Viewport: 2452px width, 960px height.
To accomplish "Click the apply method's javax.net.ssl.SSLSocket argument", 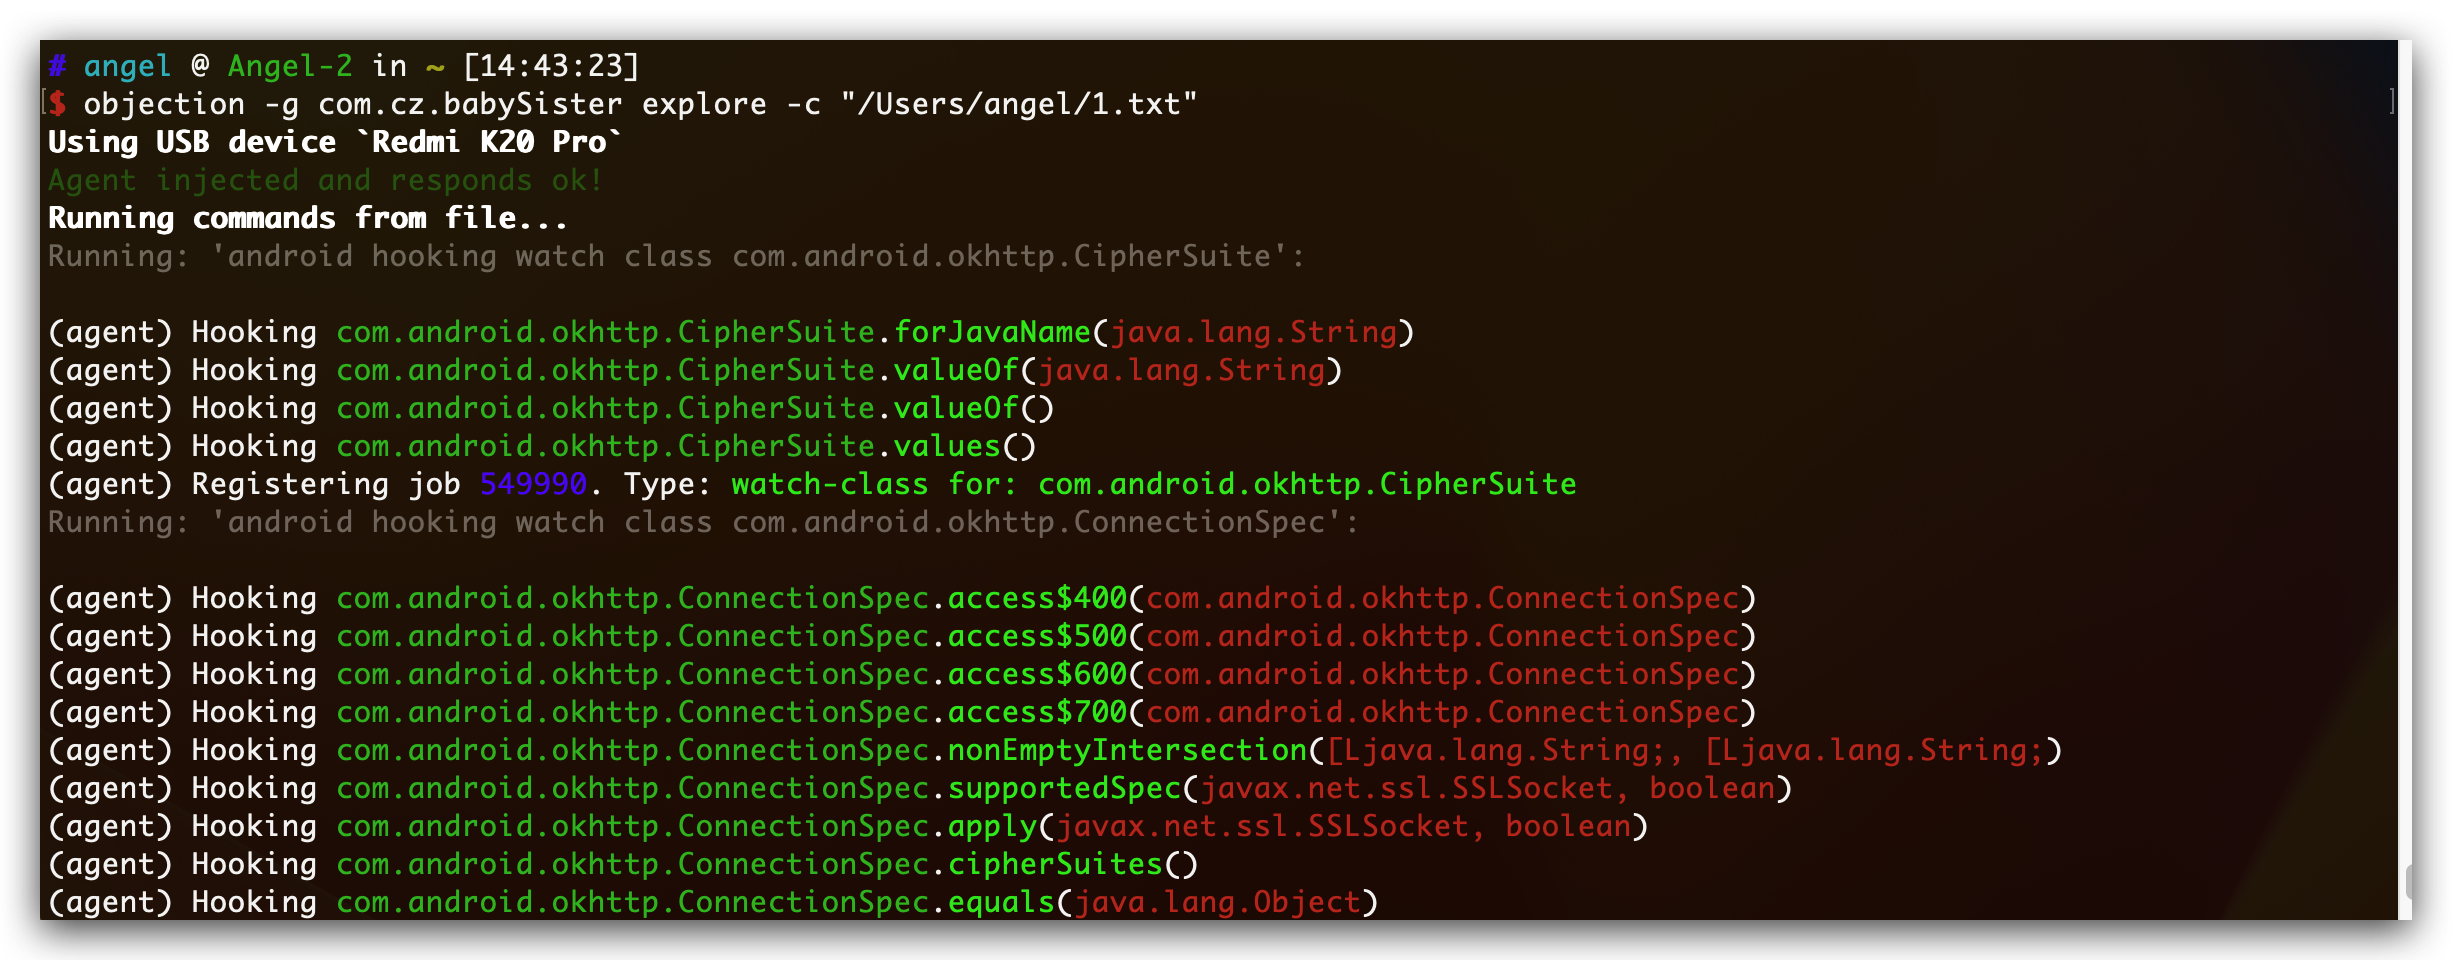I will click(1262, 826).
